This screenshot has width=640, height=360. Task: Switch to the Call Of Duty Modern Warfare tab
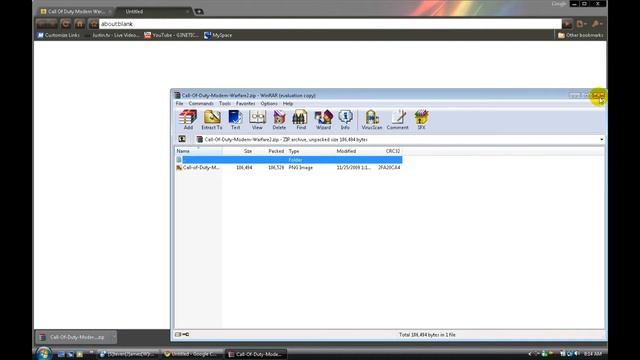point(76,11)
